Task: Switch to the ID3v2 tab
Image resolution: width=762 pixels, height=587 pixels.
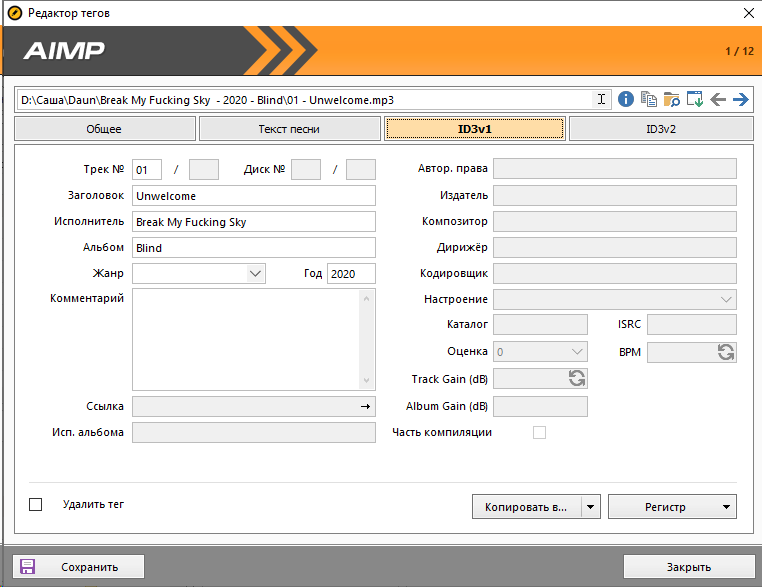Action: pyautogui.click(x=661, y=129)
